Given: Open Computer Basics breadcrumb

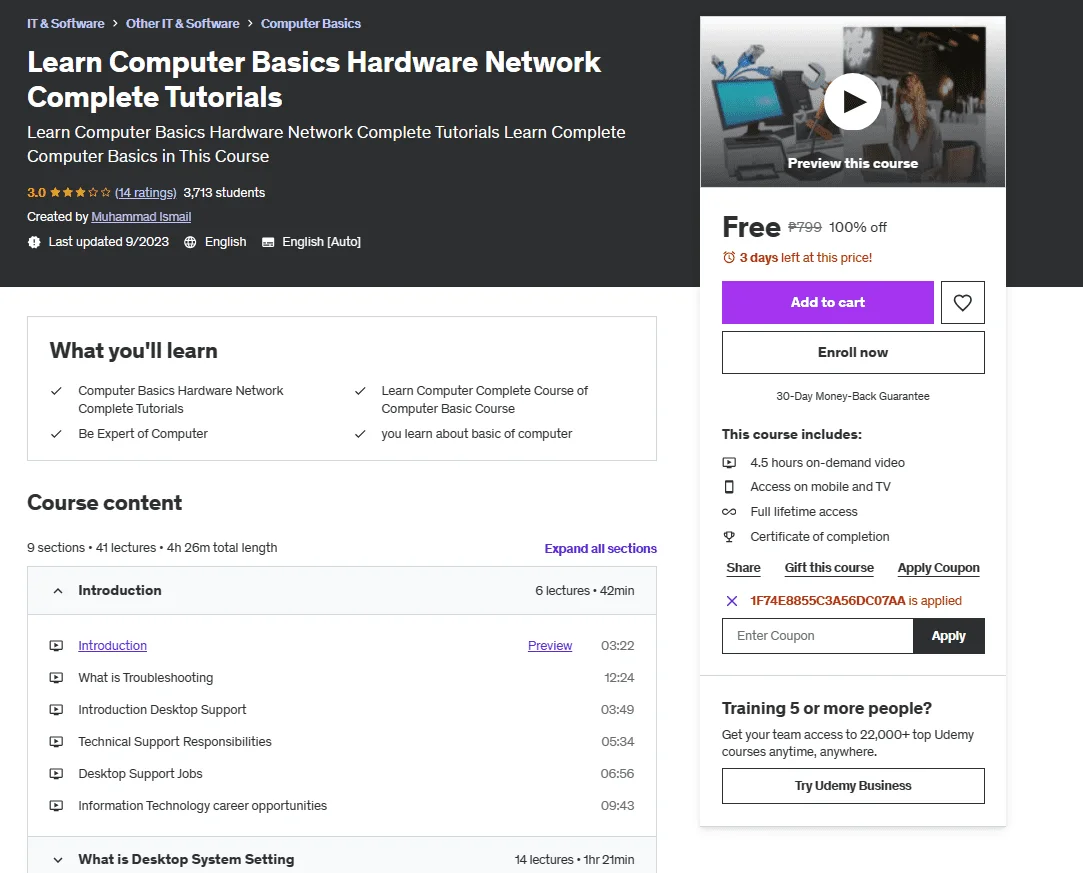Looking at the screenshot, I should pyautogui.click(x=311, y=23).
